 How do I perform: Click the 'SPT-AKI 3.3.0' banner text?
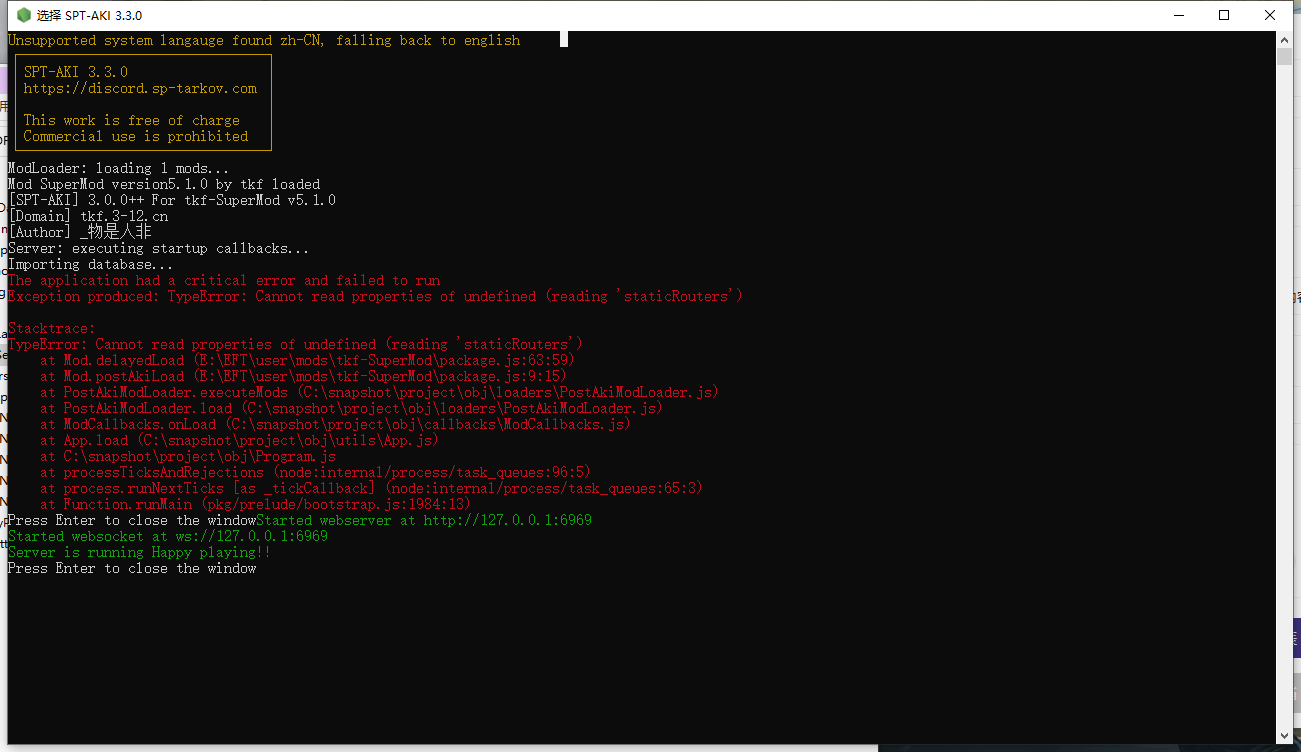pos(76,72)
